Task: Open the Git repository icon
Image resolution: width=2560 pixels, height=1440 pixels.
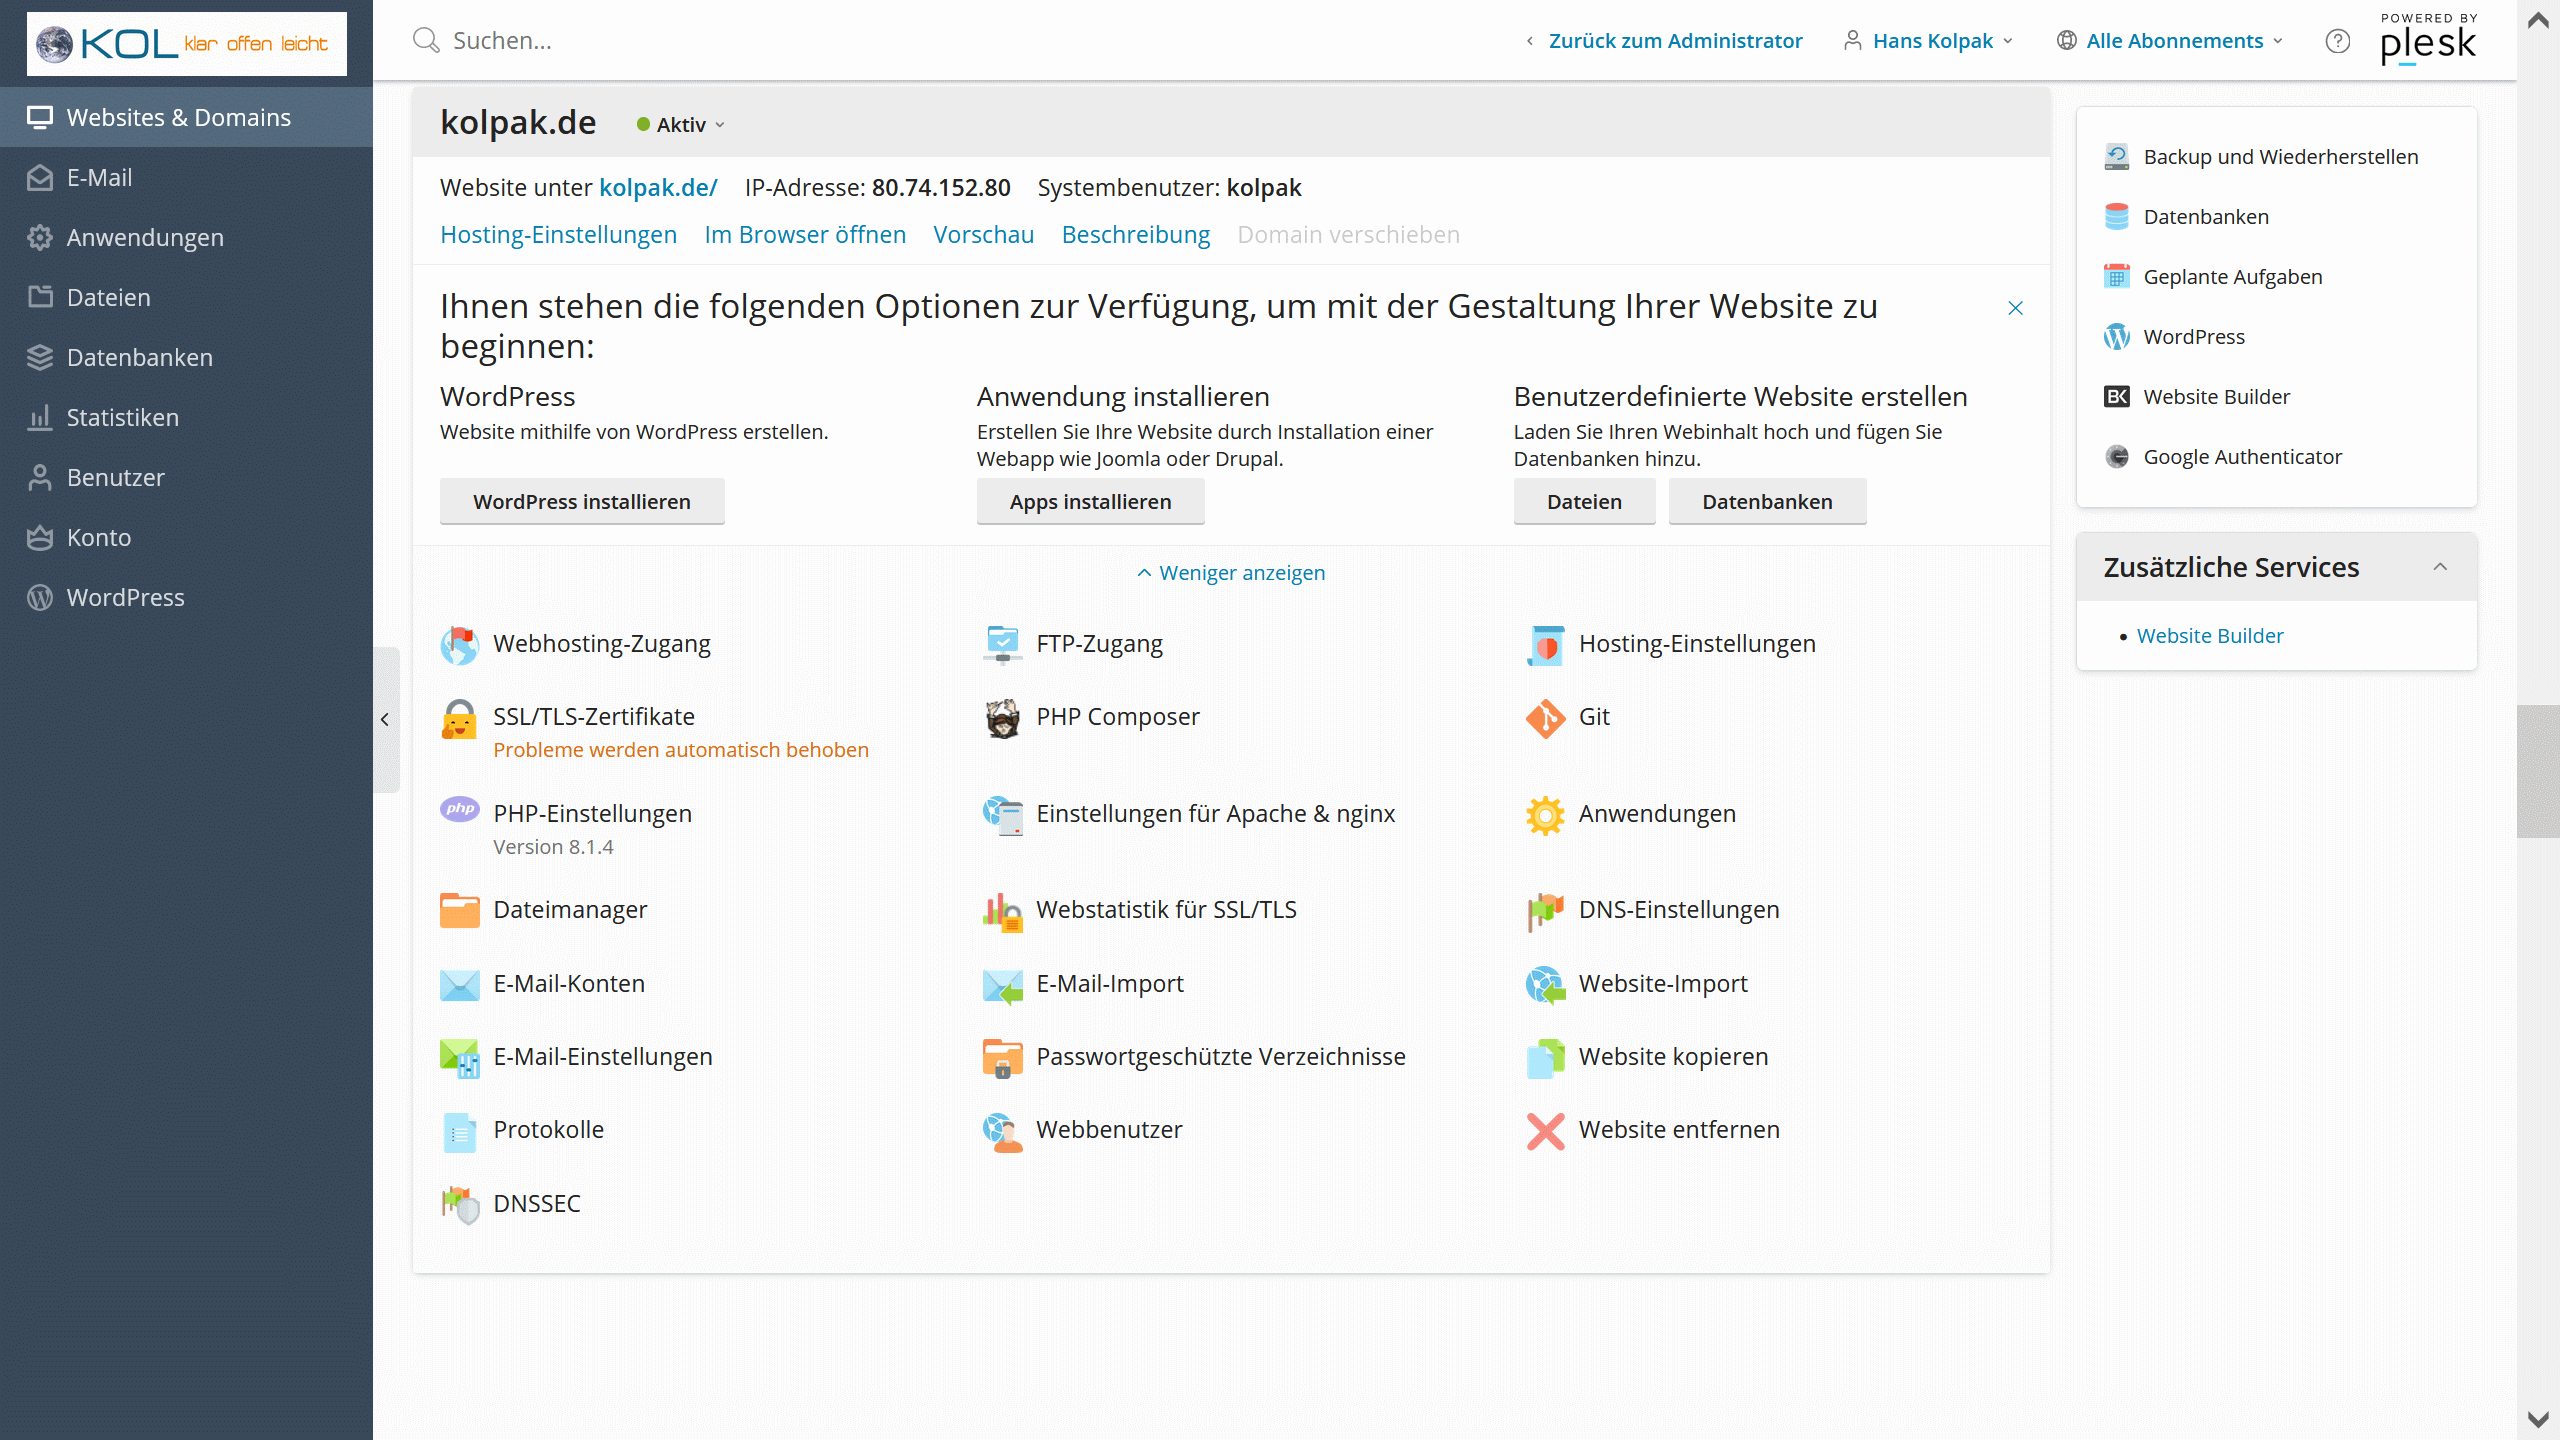Action: [1545, 718]
